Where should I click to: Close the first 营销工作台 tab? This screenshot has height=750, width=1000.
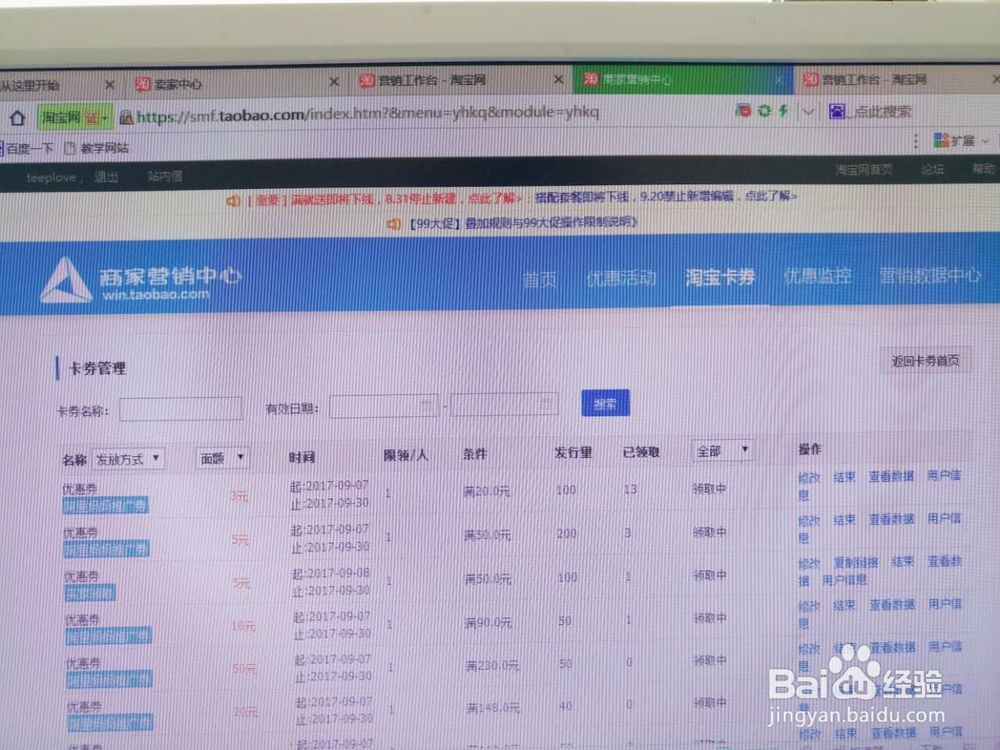pyautogui.click(x=558, y=79)
